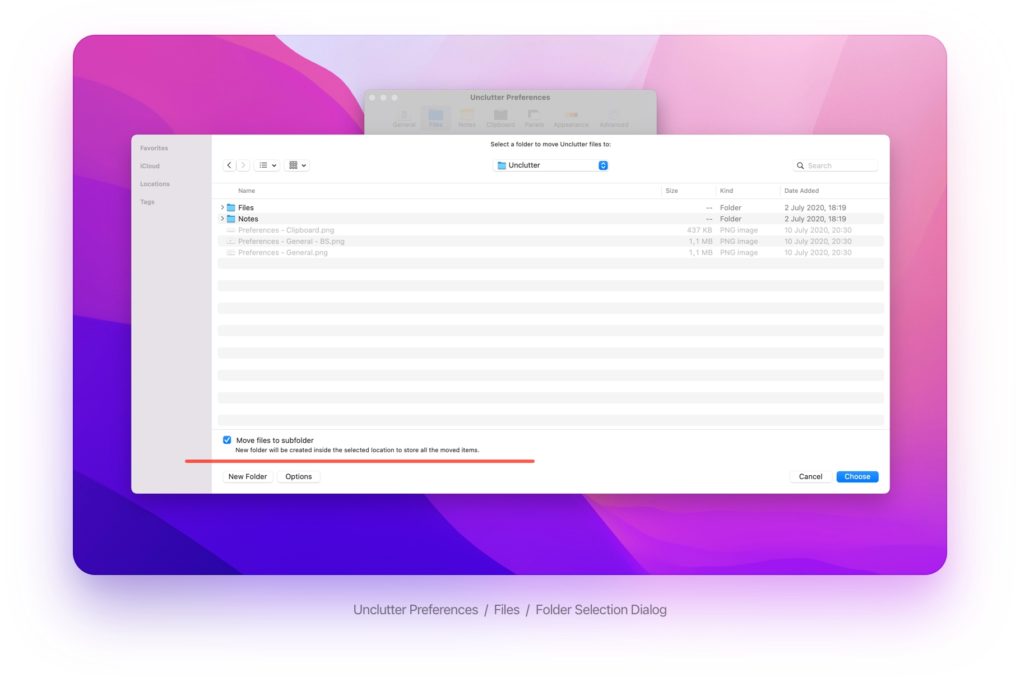Open the grid view grouping dropdown

pos(303,165)
